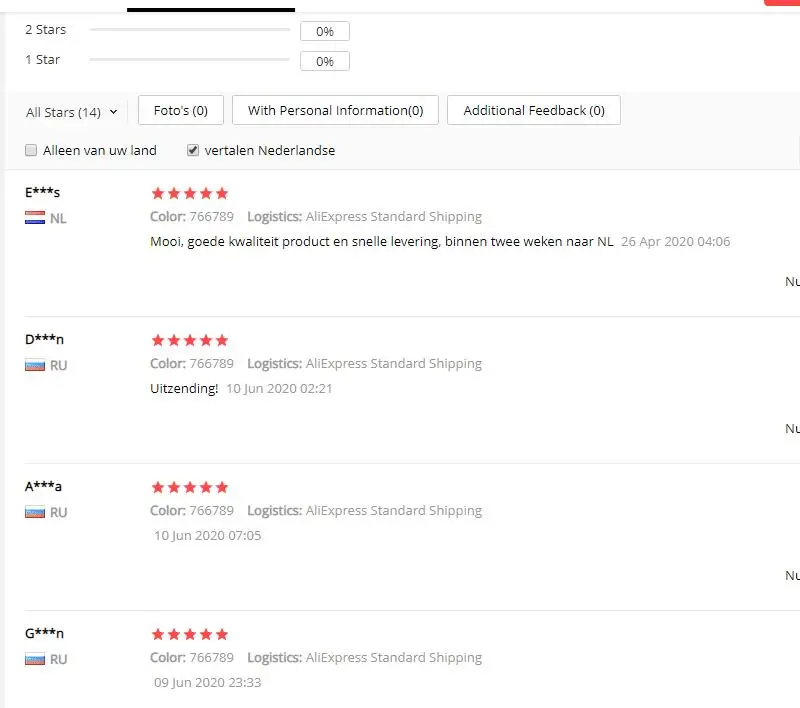The image size is (800, 708).
Task: Click the date 09 Jun 2020 23:33
Action: 208,682
